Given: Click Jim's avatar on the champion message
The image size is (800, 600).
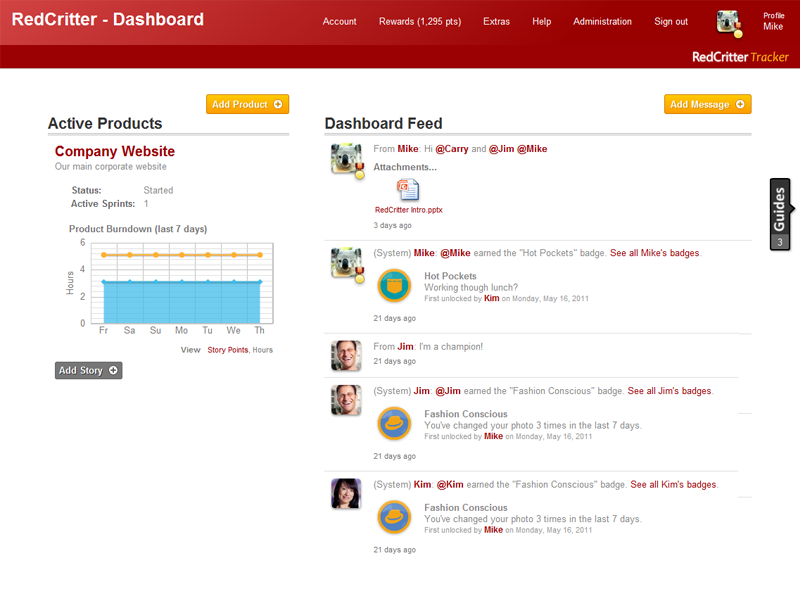Looking at the screenshot, I should coord(346,356).
